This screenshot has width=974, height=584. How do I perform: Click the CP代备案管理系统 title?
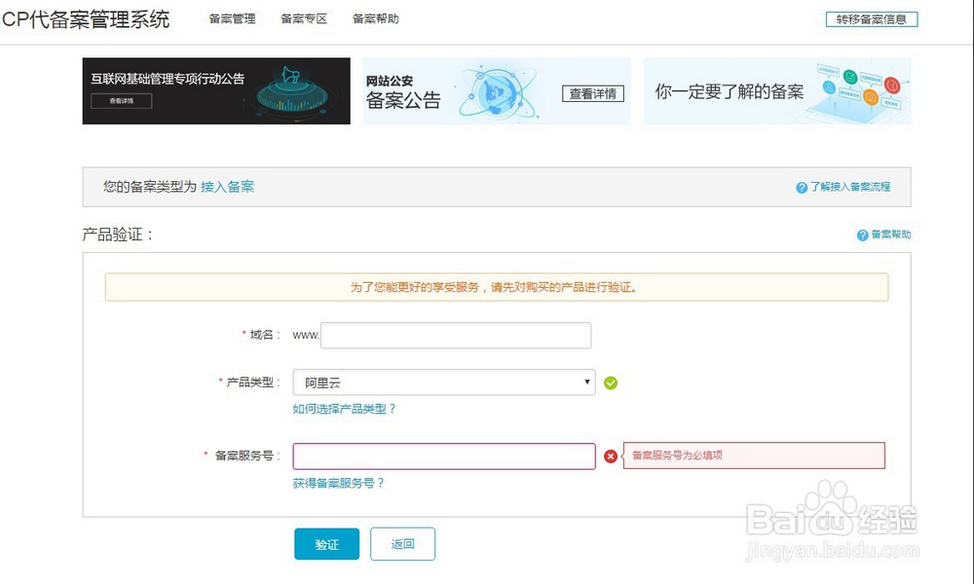tap(86, 19)
